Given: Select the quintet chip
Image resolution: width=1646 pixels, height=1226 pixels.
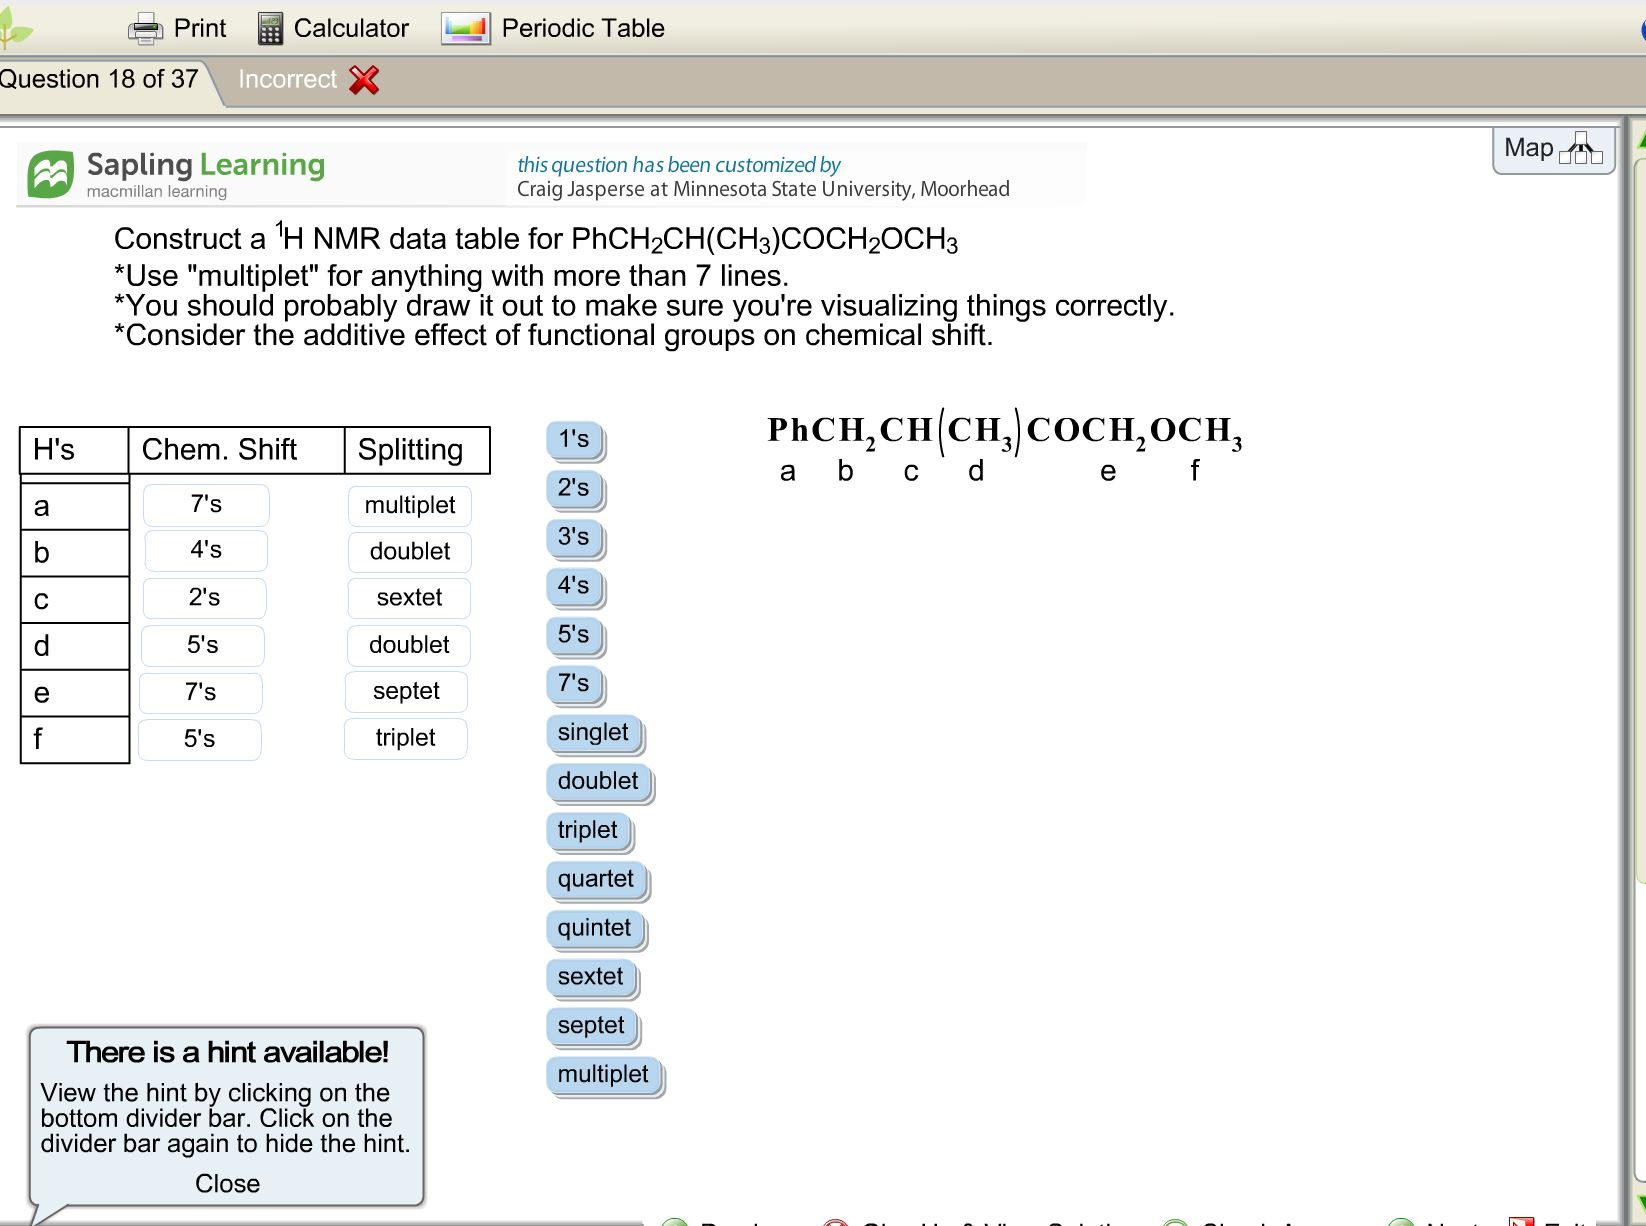Looking at the screenshot, I should tap(594, 928).
